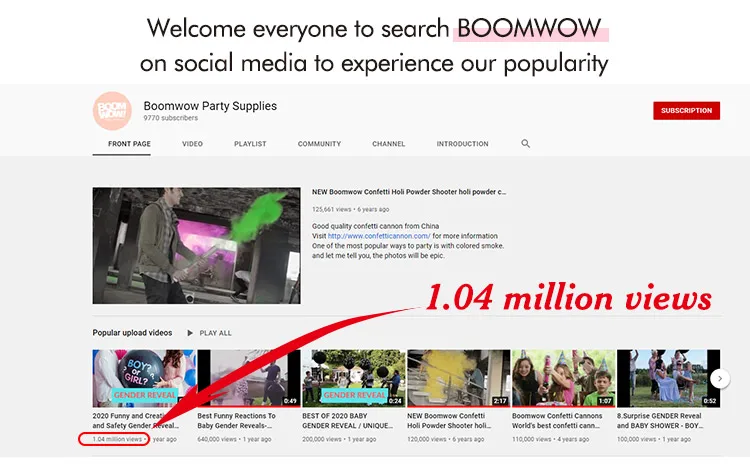The width and height of the screenshot is (750, 472).
Task: Click the '640,000 views • 1 year ago' text
Action: coord(234,439)
